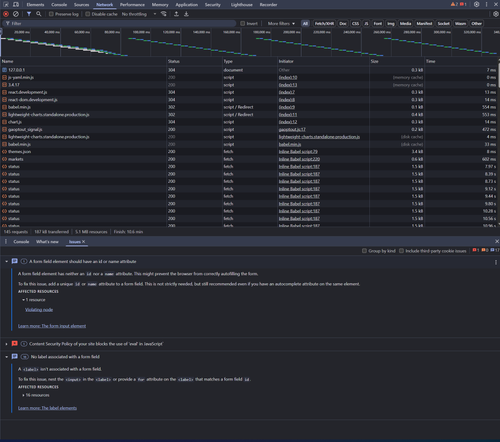Clear the network log
This screenshot has width=500, height=442.
pyautogui.click(x=16, y=14)
